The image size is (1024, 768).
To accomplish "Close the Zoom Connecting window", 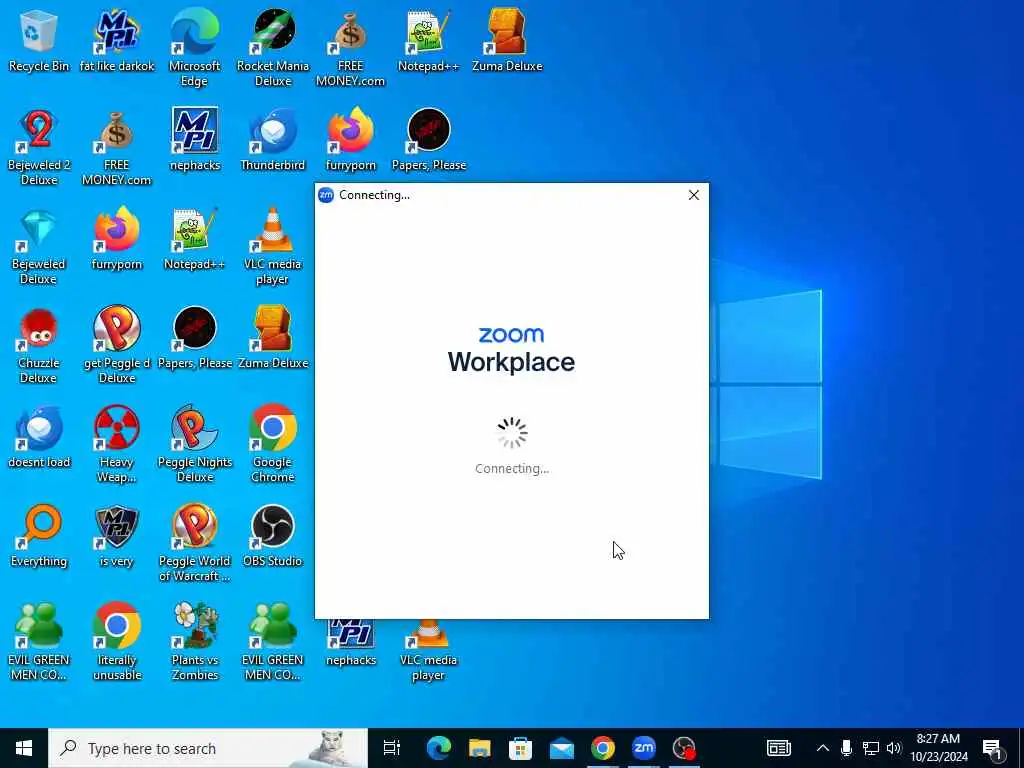I will coord(694,195).
